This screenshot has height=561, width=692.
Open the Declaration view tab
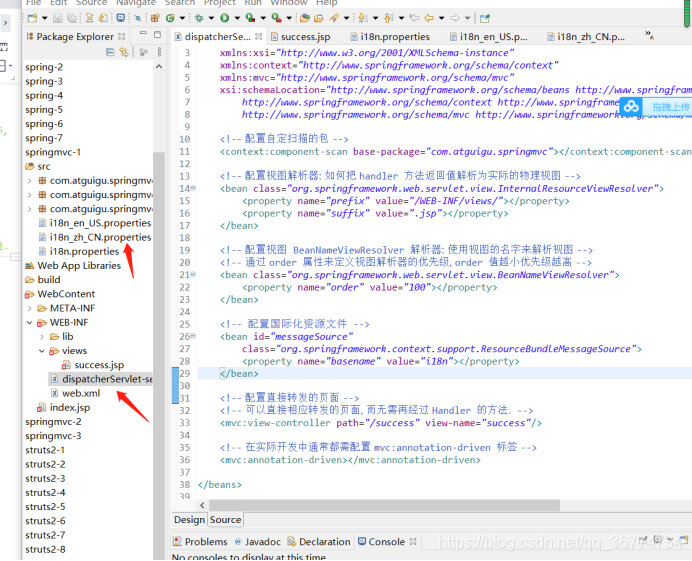[x=319, y=542]
